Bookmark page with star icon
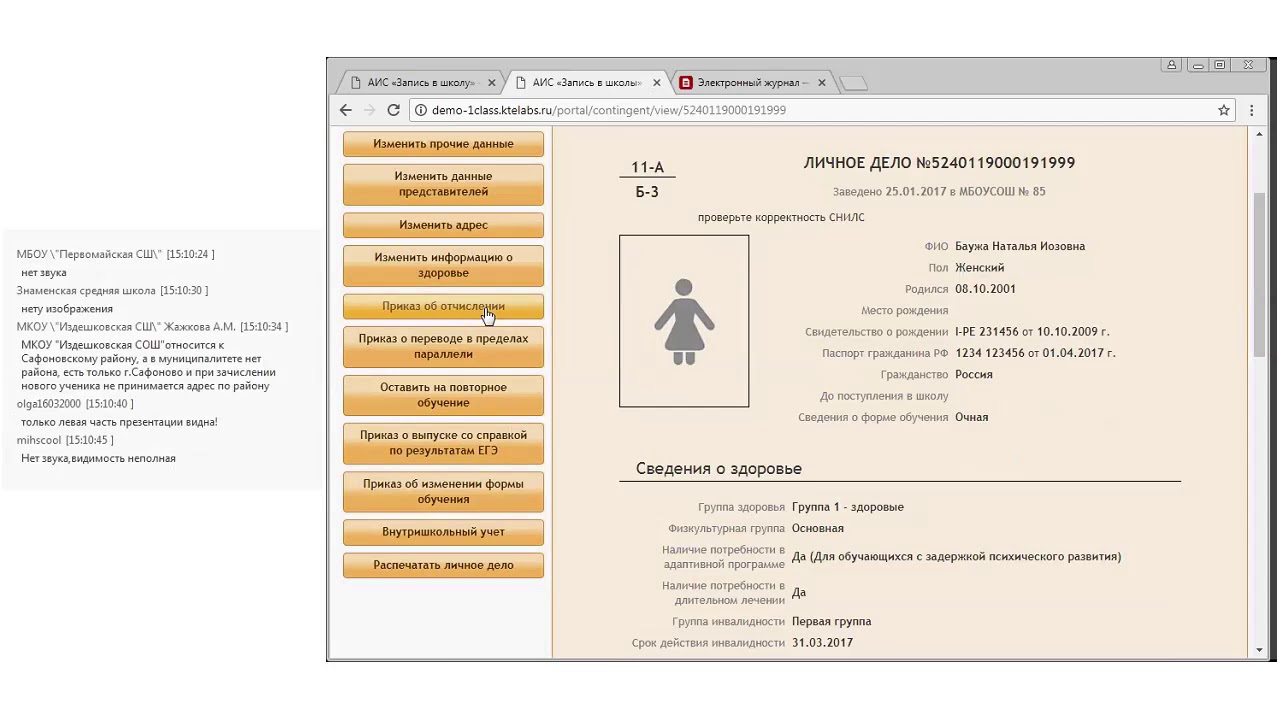Screen dimensions: 1280x720 (x=1223, y=110)
